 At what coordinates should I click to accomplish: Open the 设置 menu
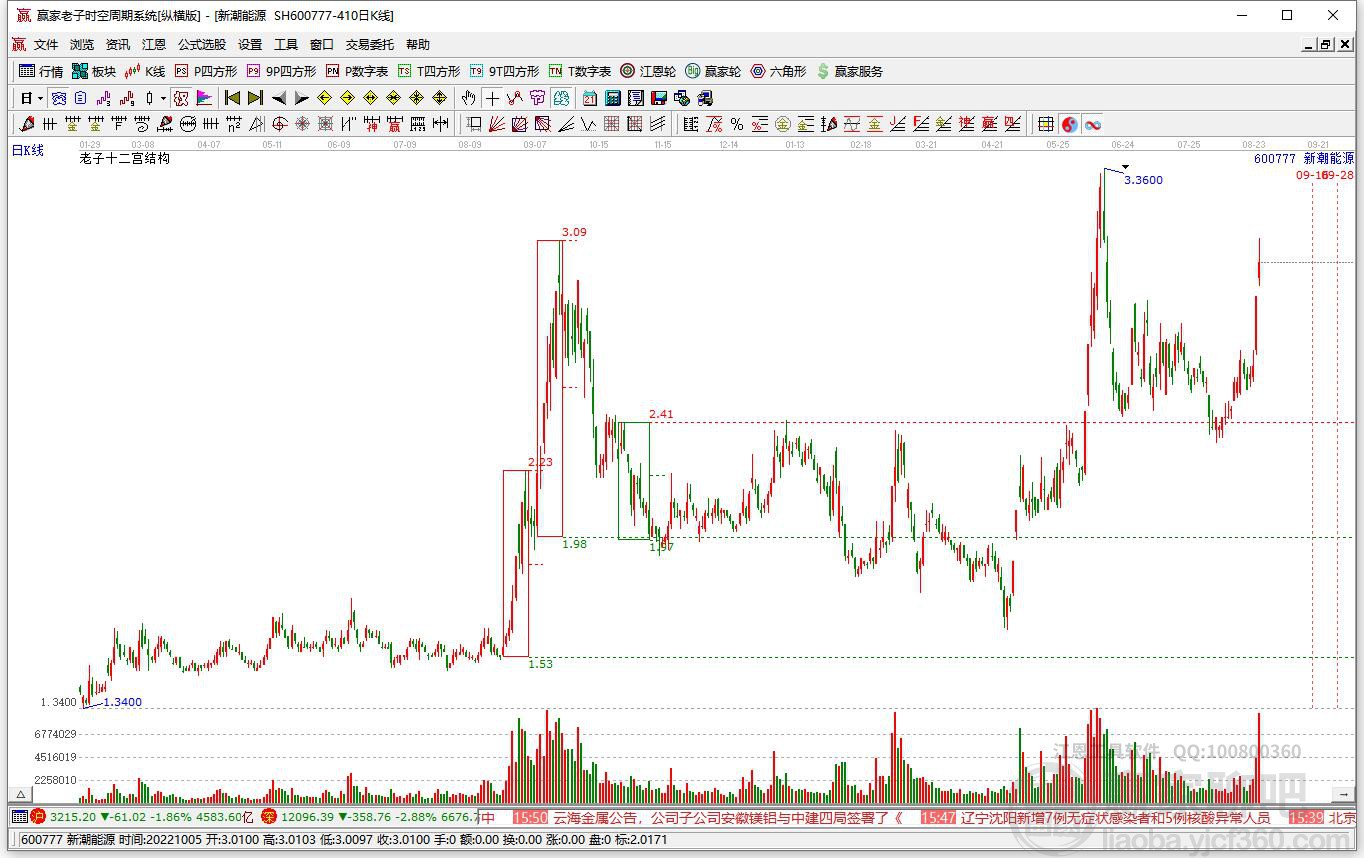250,44
